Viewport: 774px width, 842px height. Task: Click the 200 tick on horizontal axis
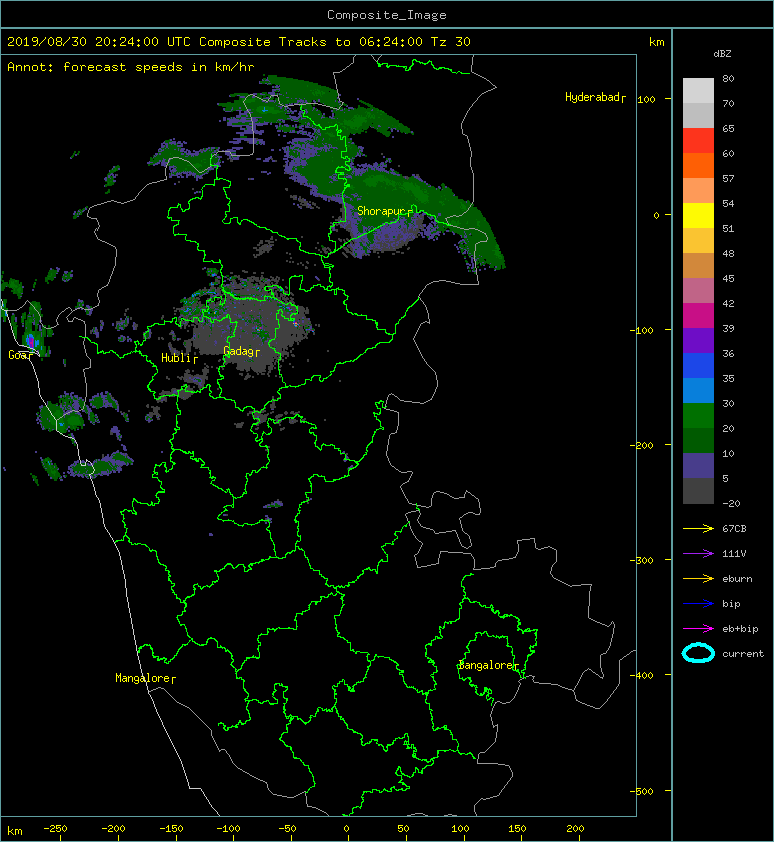point(575,829)
